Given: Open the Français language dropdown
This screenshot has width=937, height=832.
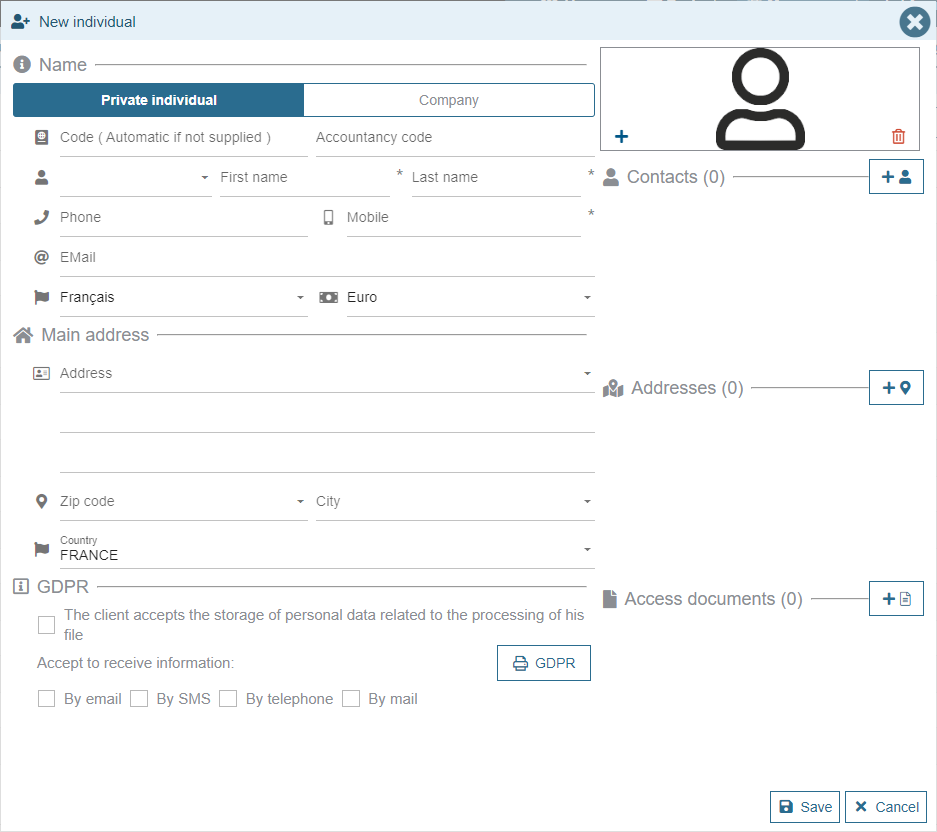Looking at the screenshot, I should pyautogui.click(x=182, y=298).
